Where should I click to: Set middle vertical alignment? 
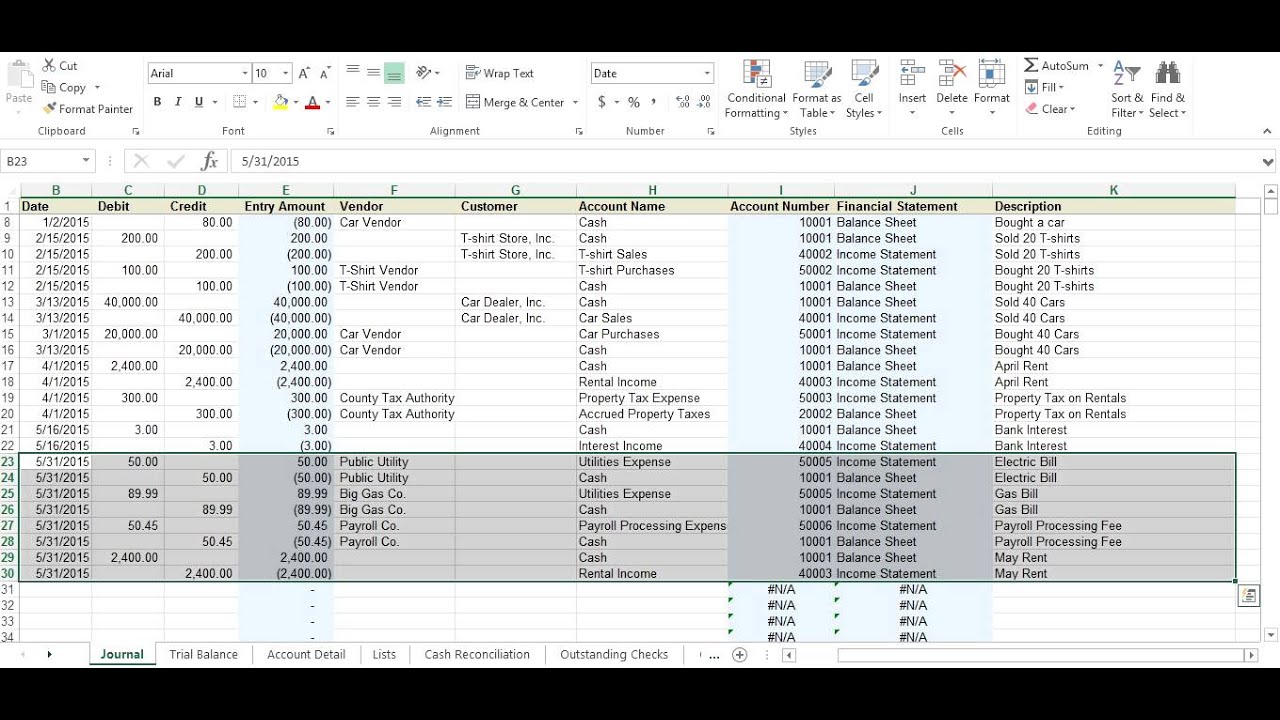(x=373, y=73)
